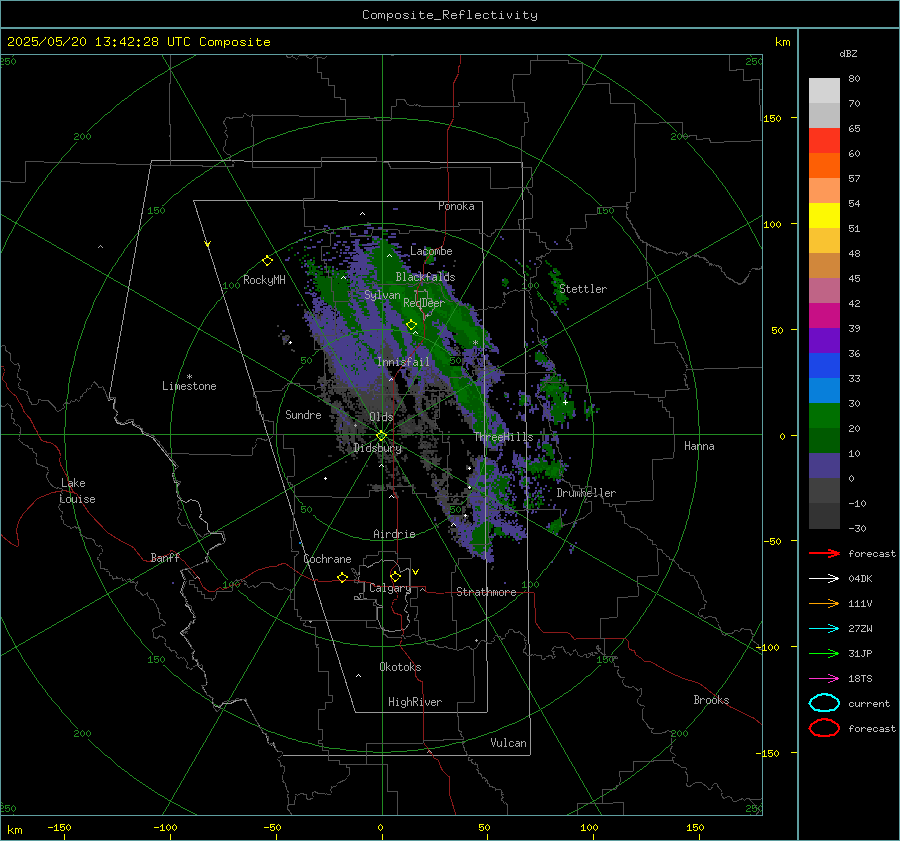Viewport: 900px width, 841px height.
Task: Click the Strathmore city label
Action: 486,592
